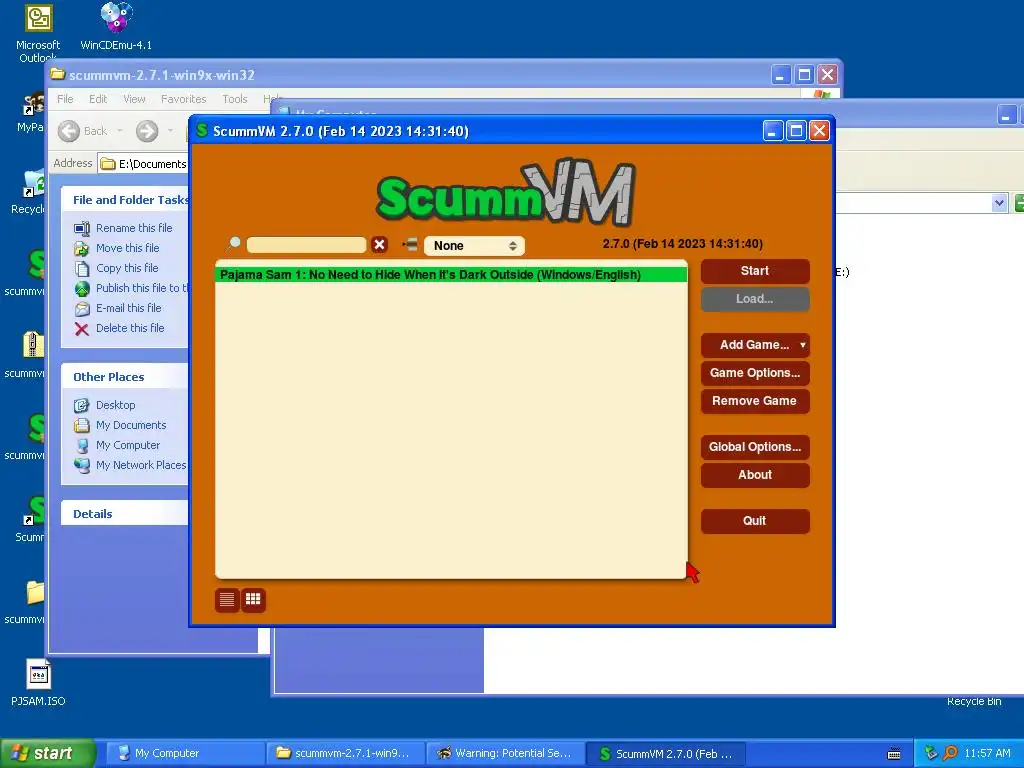This screenshot has height=768, width=1024.
Task: Click Delete this file
Action: (x=130, y=328)
